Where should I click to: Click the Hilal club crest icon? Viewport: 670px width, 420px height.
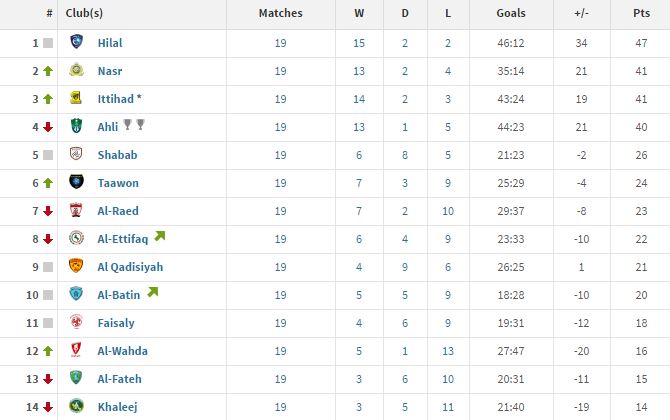tap(76, 41)
